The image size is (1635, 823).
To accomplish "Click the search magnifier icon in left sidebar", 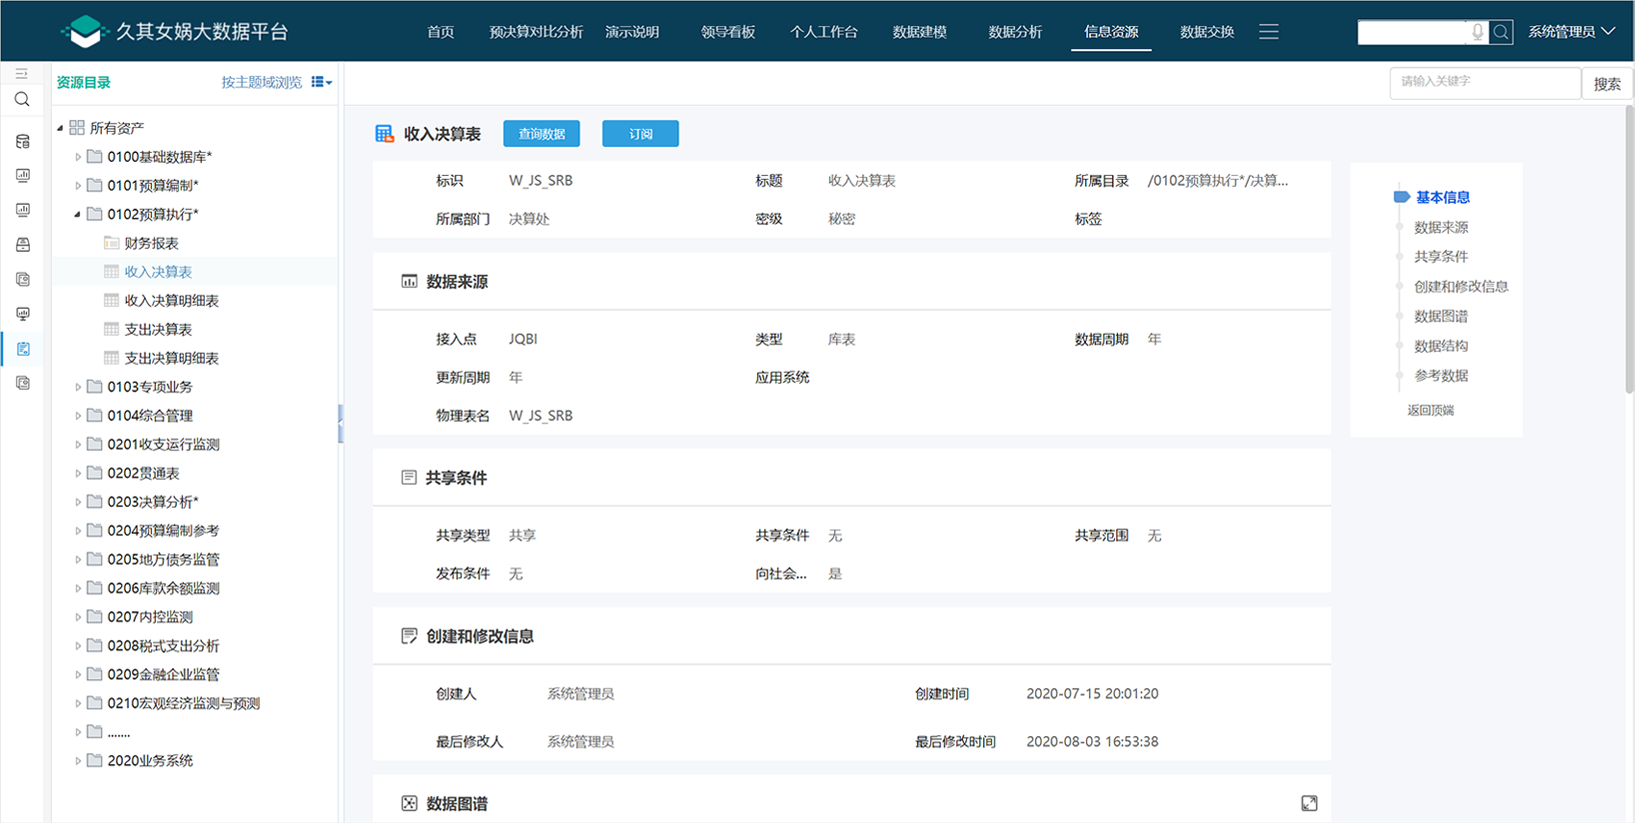I will (22, 100).
